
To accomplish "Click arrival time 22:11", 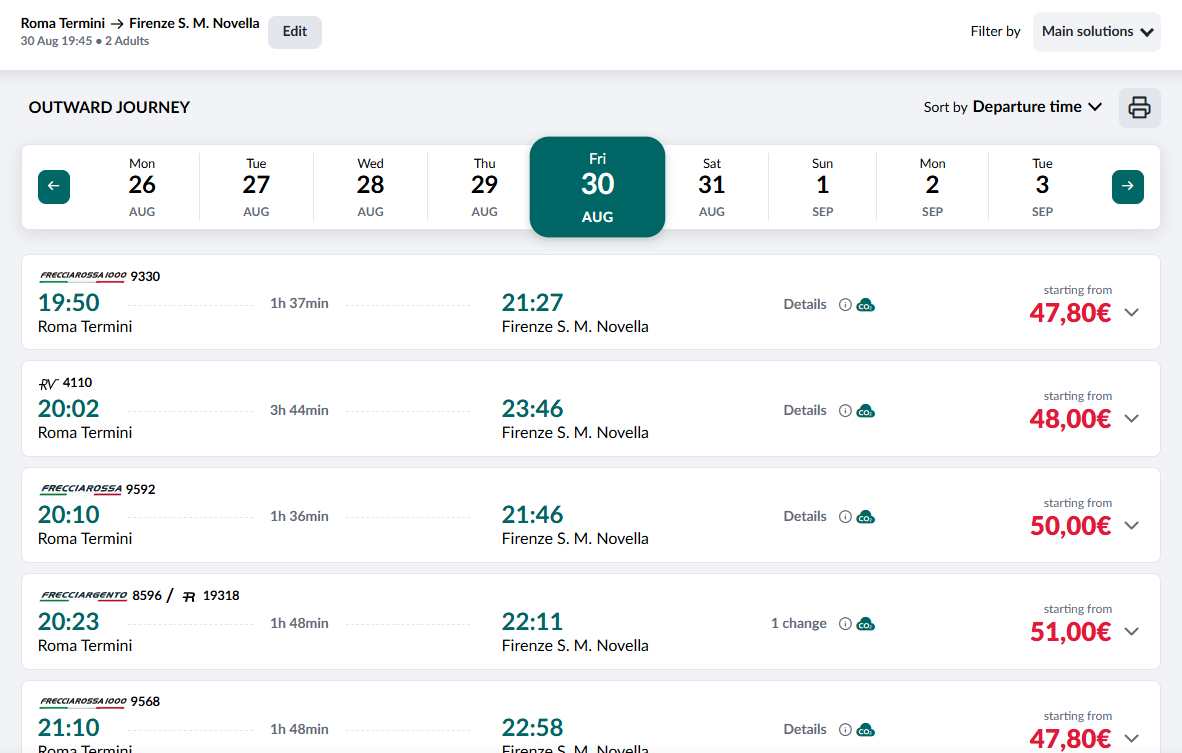I will pyautogui.click(x=532, y=623).
